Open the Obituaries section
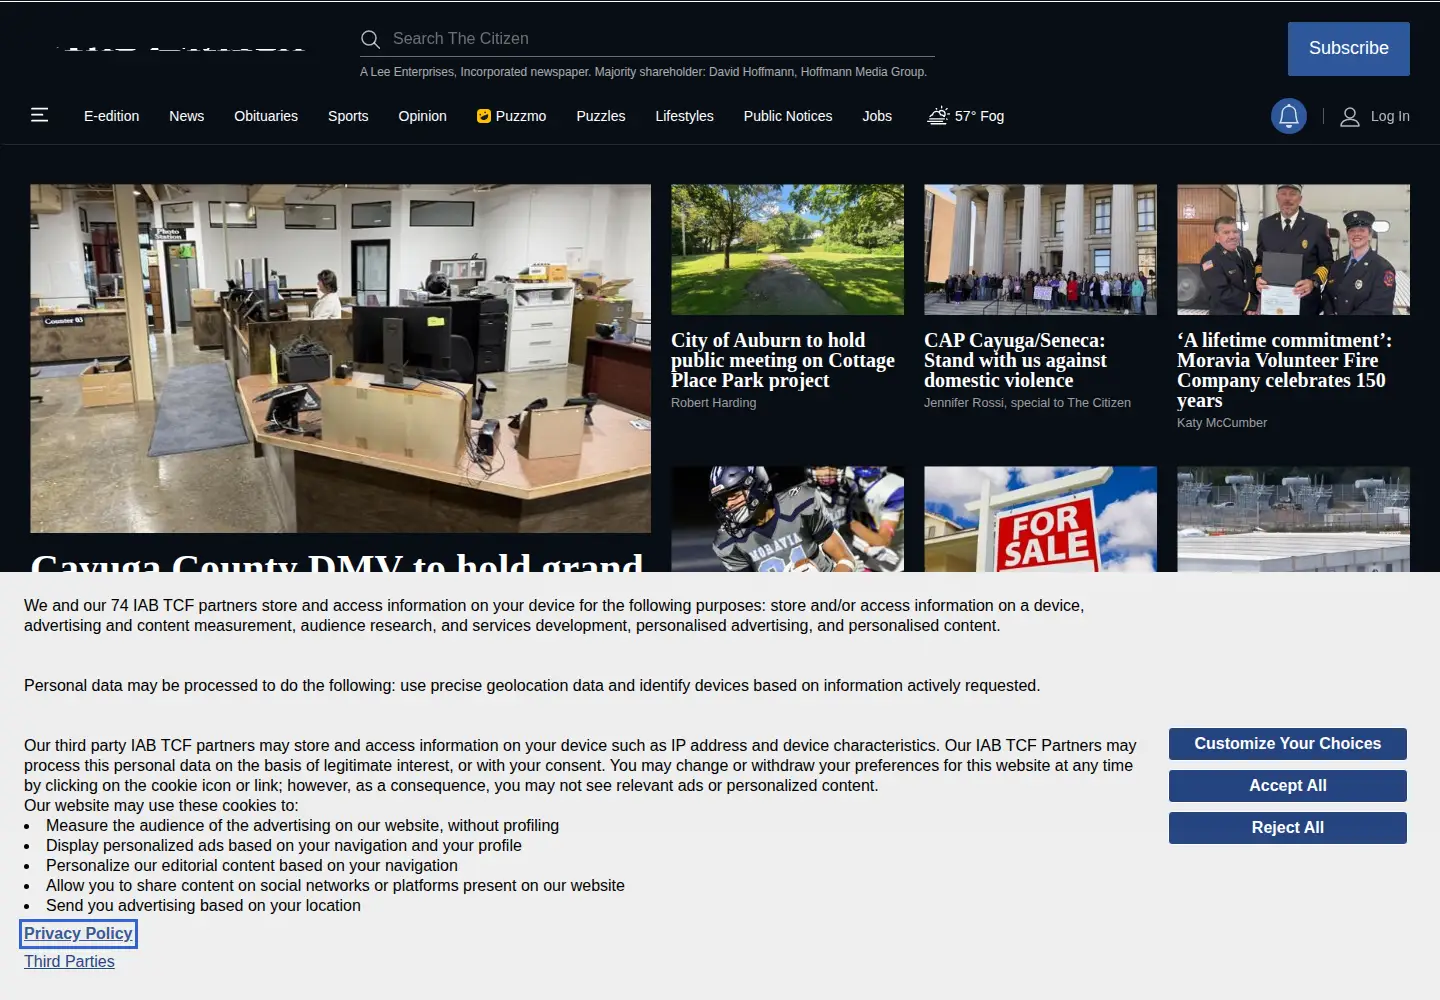Image resolution: width=1440 pixels, height=1000 pixels. click(x=266, y=116)
